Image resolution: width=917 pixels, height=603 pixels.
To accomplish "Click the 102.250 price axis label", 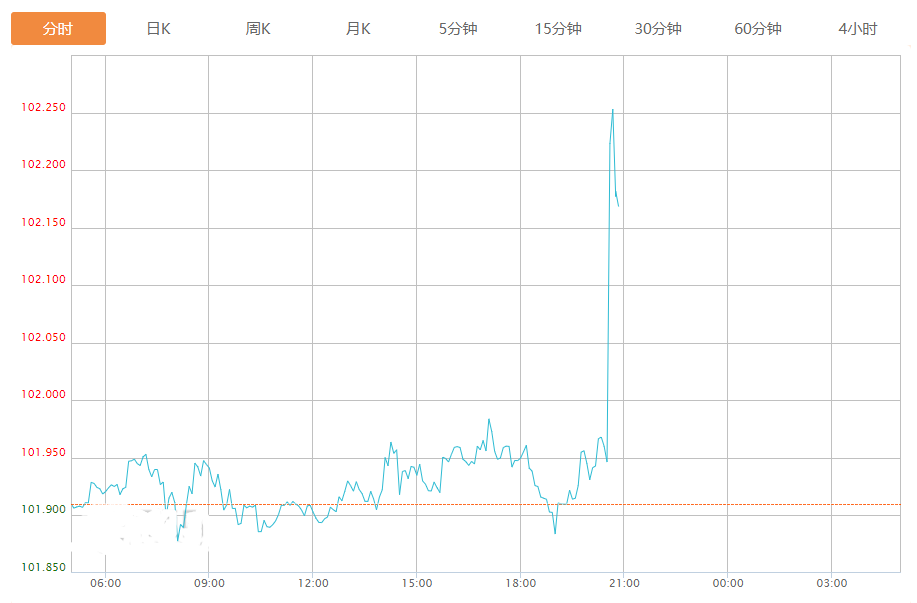I will coord(43,108).
